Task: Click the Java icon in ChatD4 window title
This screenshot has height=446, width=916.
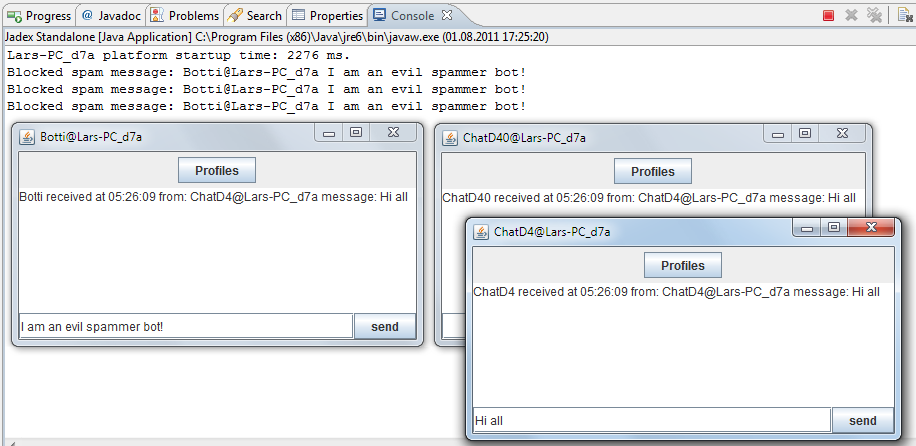Action: pyautogui.click(x=481, y=231)
